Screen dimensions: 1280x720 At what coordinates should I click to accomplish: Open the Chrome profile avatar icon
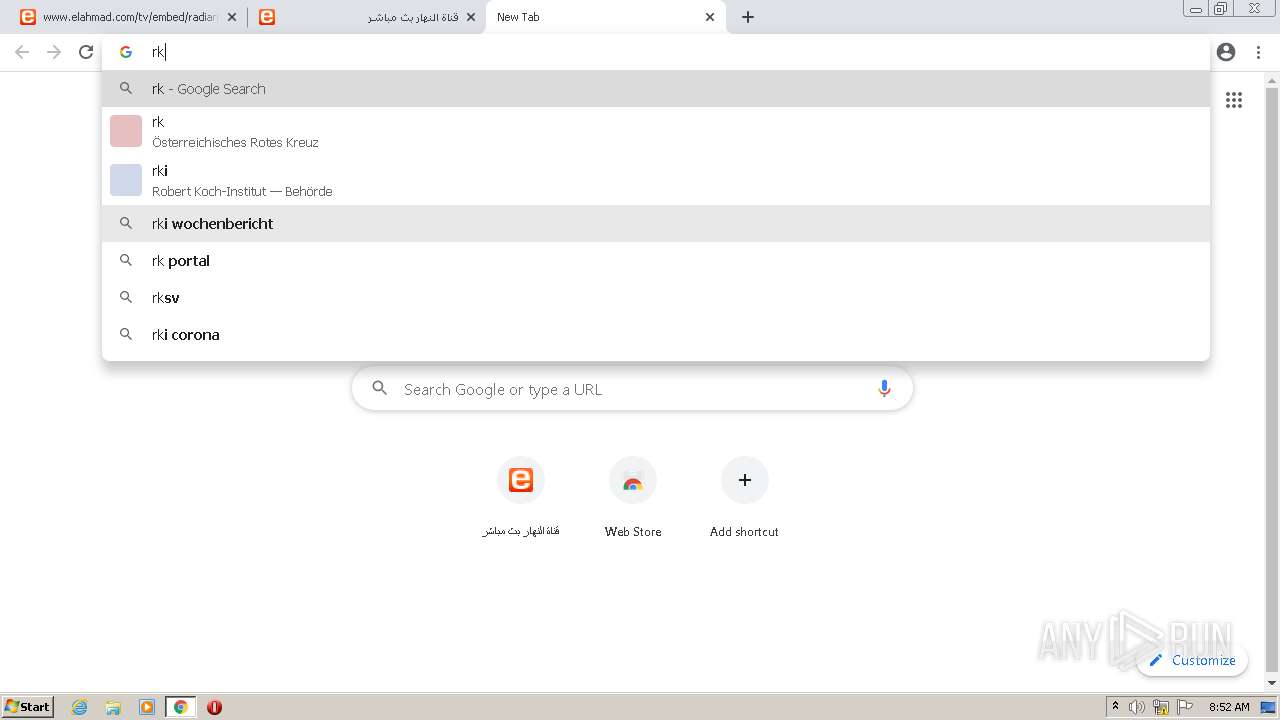1226,52
